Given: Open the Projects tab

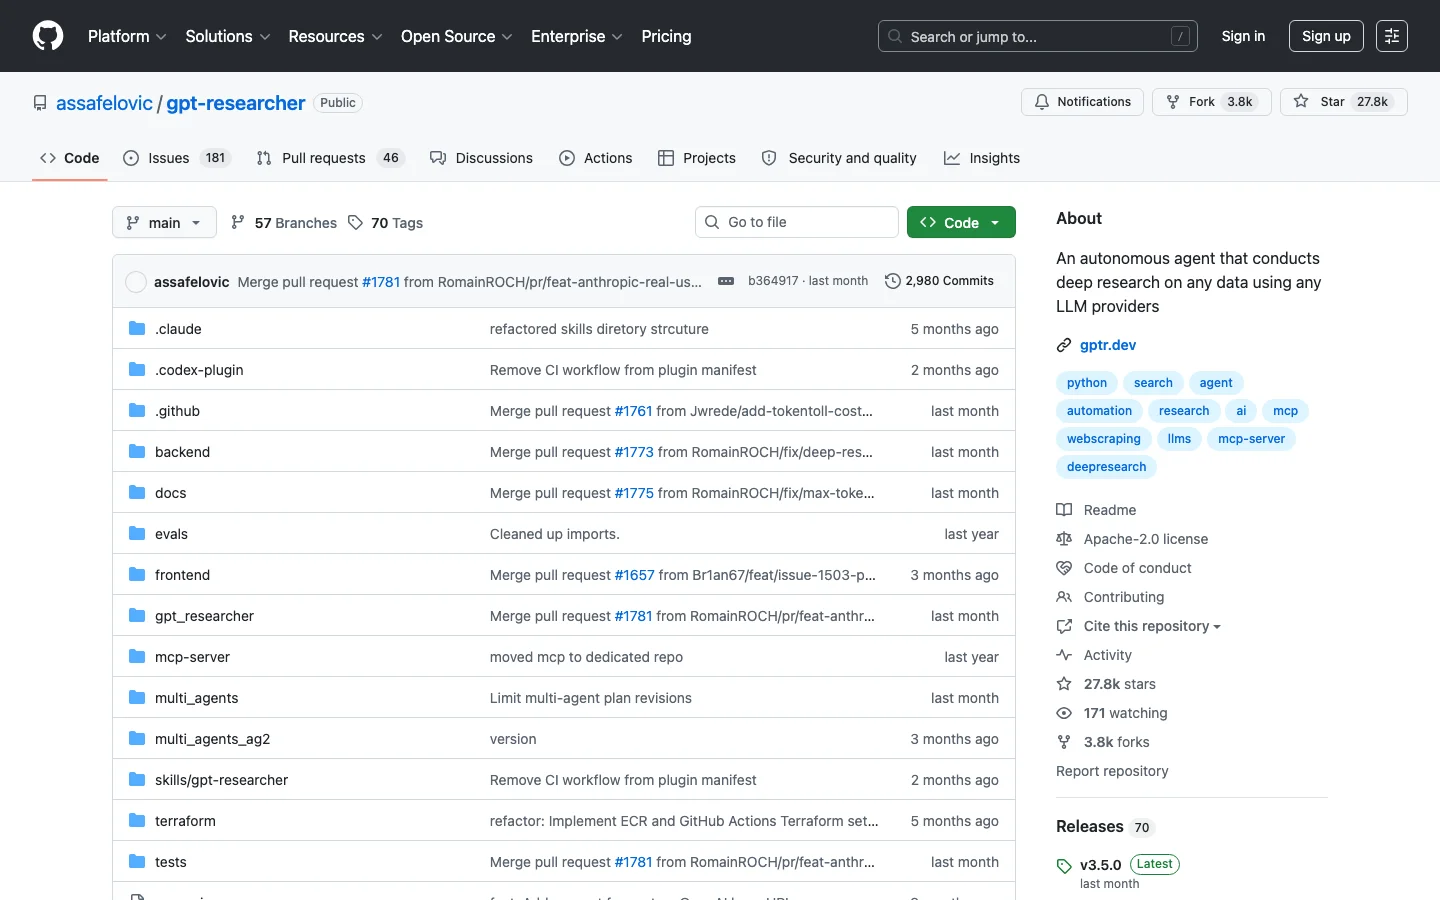Looking at the screenshot, I should 697,158.
